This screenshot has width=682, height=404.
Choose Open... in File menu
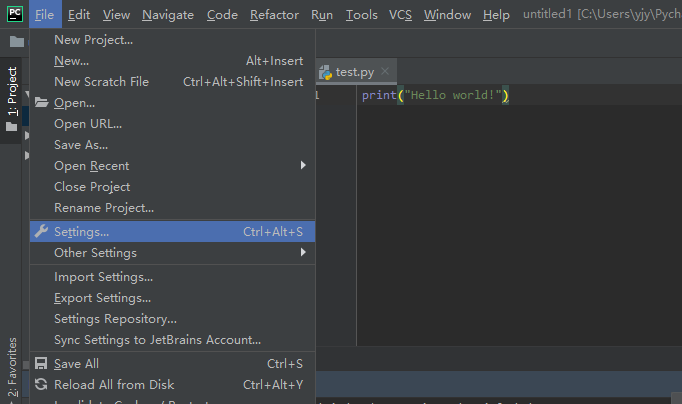(172, 103)
